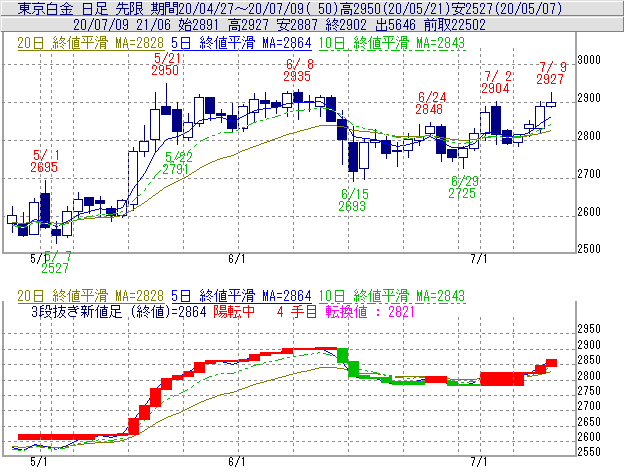Click the bottom chart's 20日 終値平滑 MA=2828 legend
Screen dimensions: 624x474
(x=90, y=296)
